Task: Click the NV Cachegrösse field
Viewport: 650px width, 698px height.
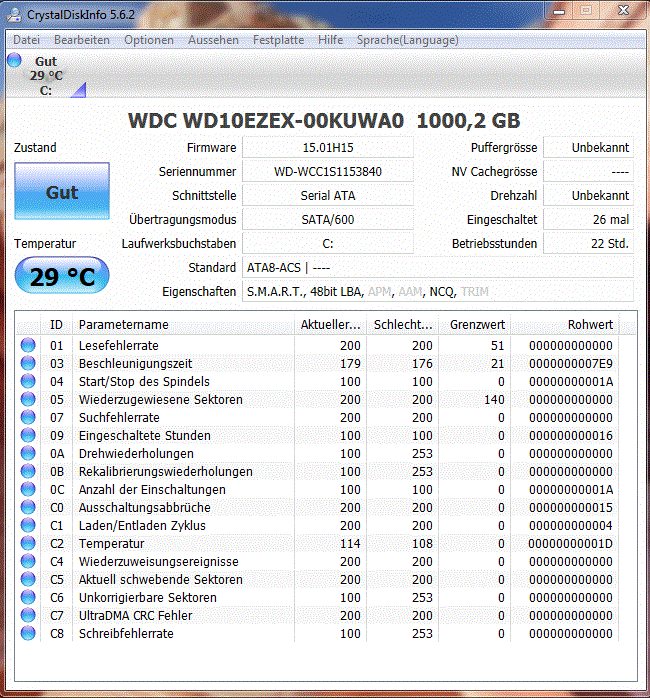Action: [x=588, y=171]
